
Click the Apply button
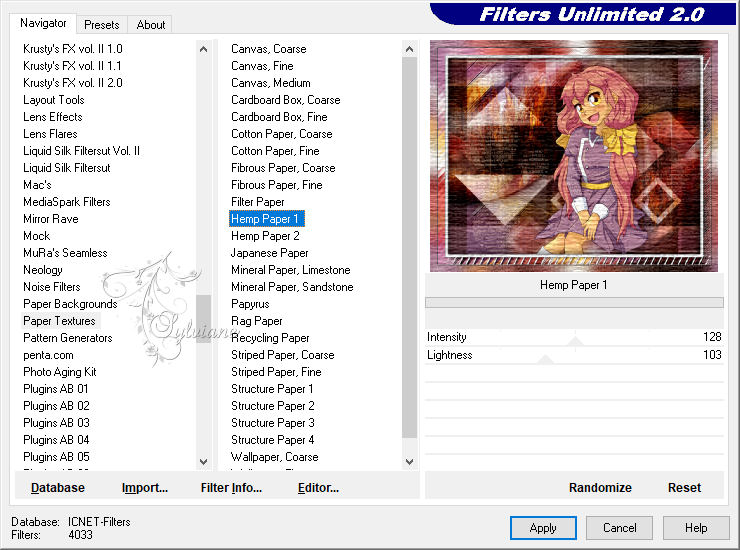tap(543, 528)
